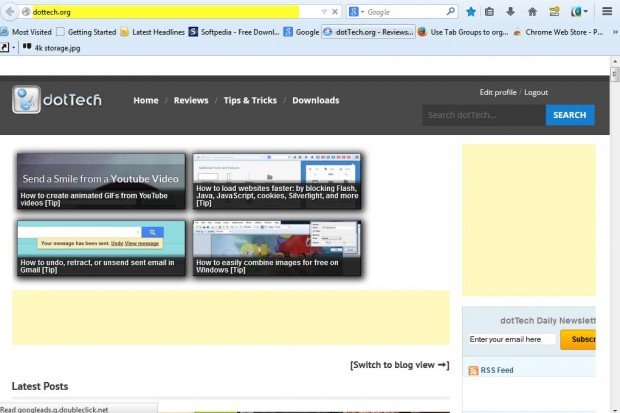Open the Google bookmark in bookmarks bar
The width and height of the screenshot is (620, 413).
point(302,32)
